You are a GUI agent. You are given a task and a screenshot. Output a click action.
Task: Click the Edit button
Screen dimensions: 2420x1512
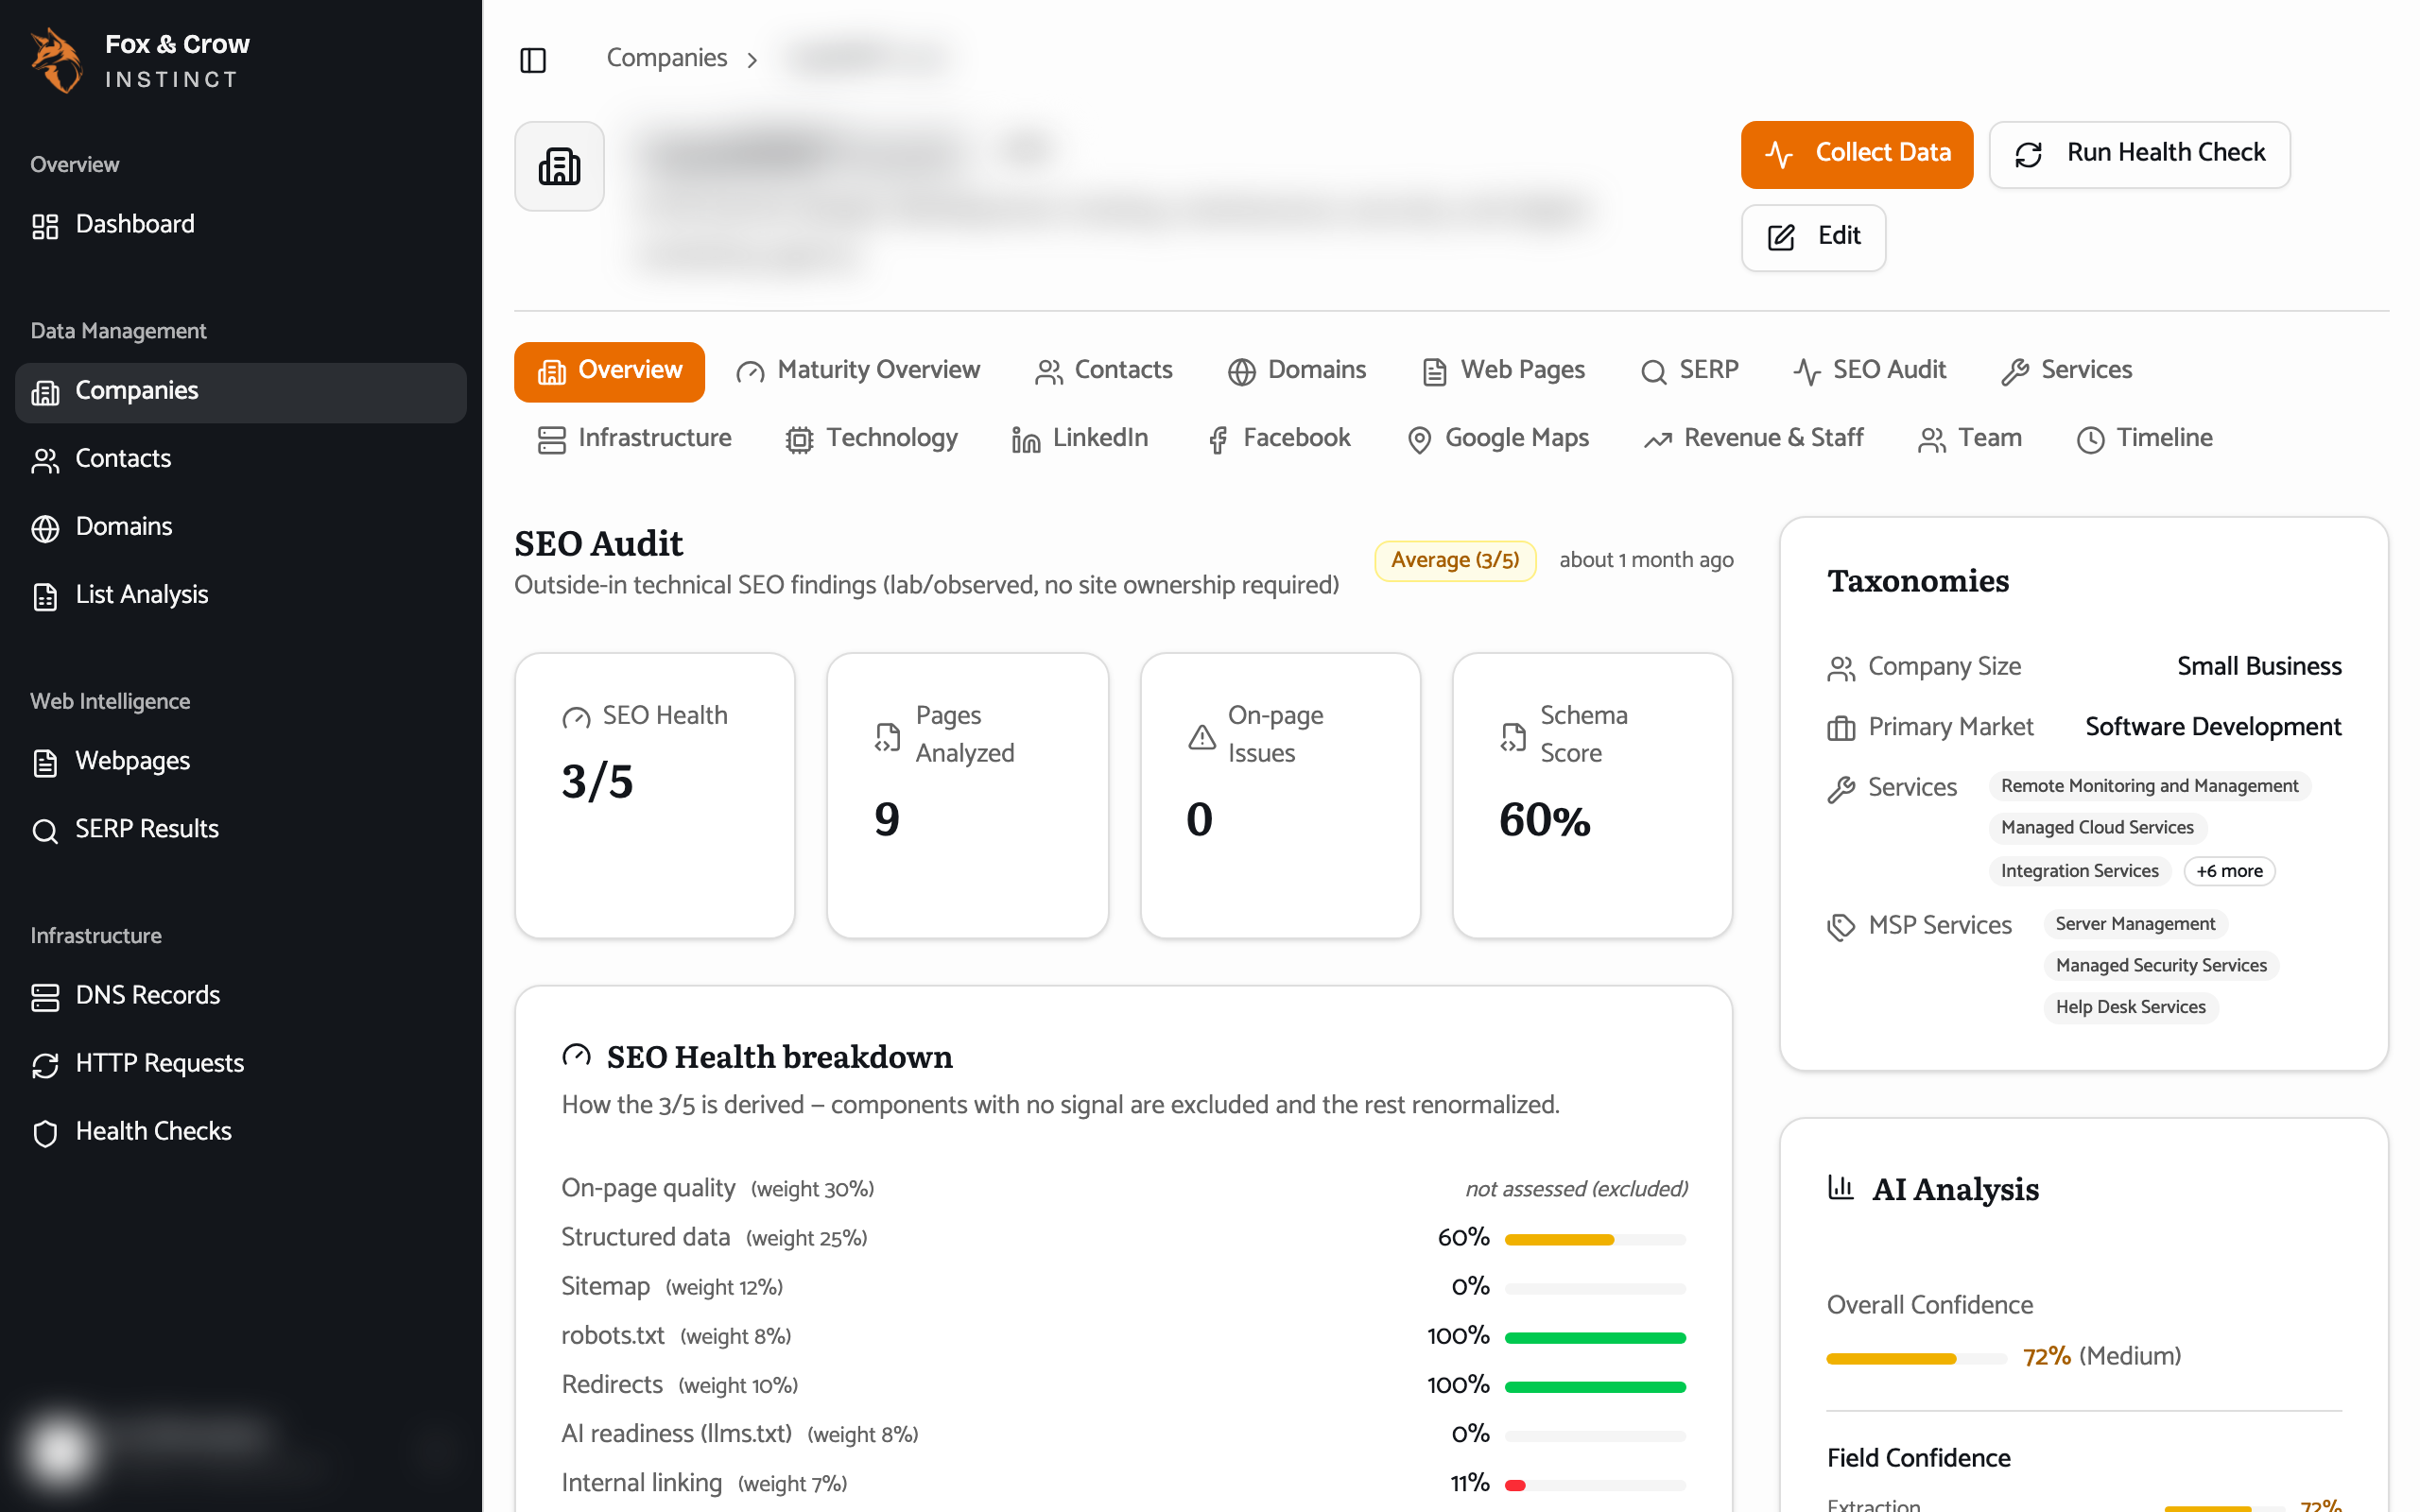[x=1813, y=238]
